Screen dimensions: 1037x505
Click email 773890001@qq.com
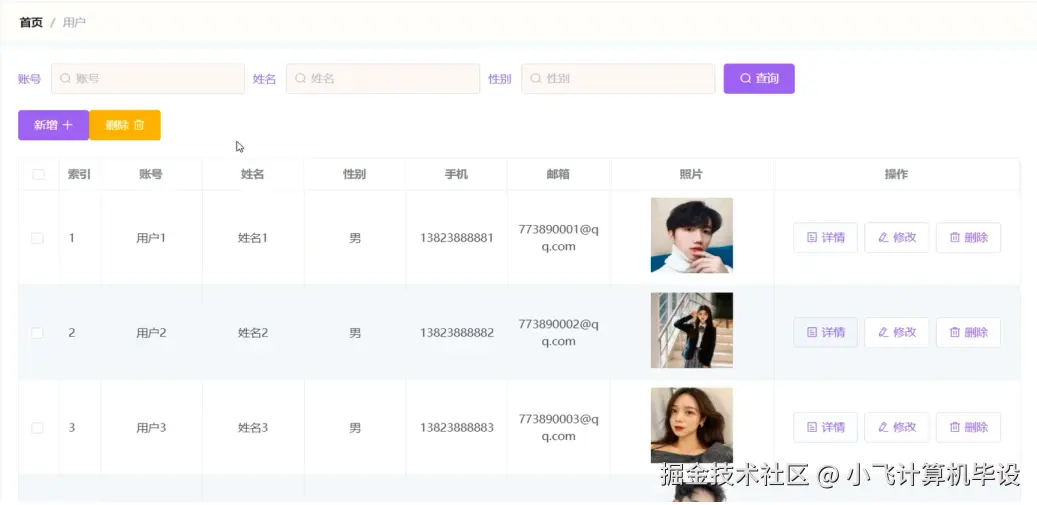pos(559,238)
